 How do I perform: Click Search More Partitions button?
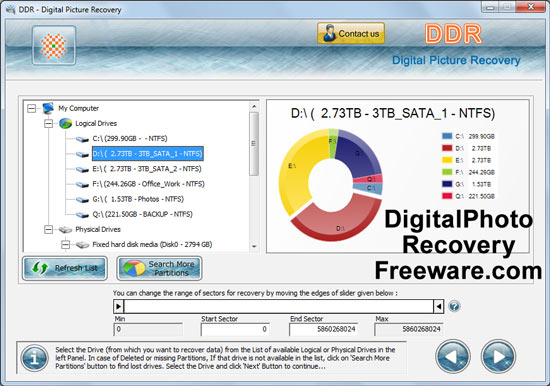[x=160, y=268]
